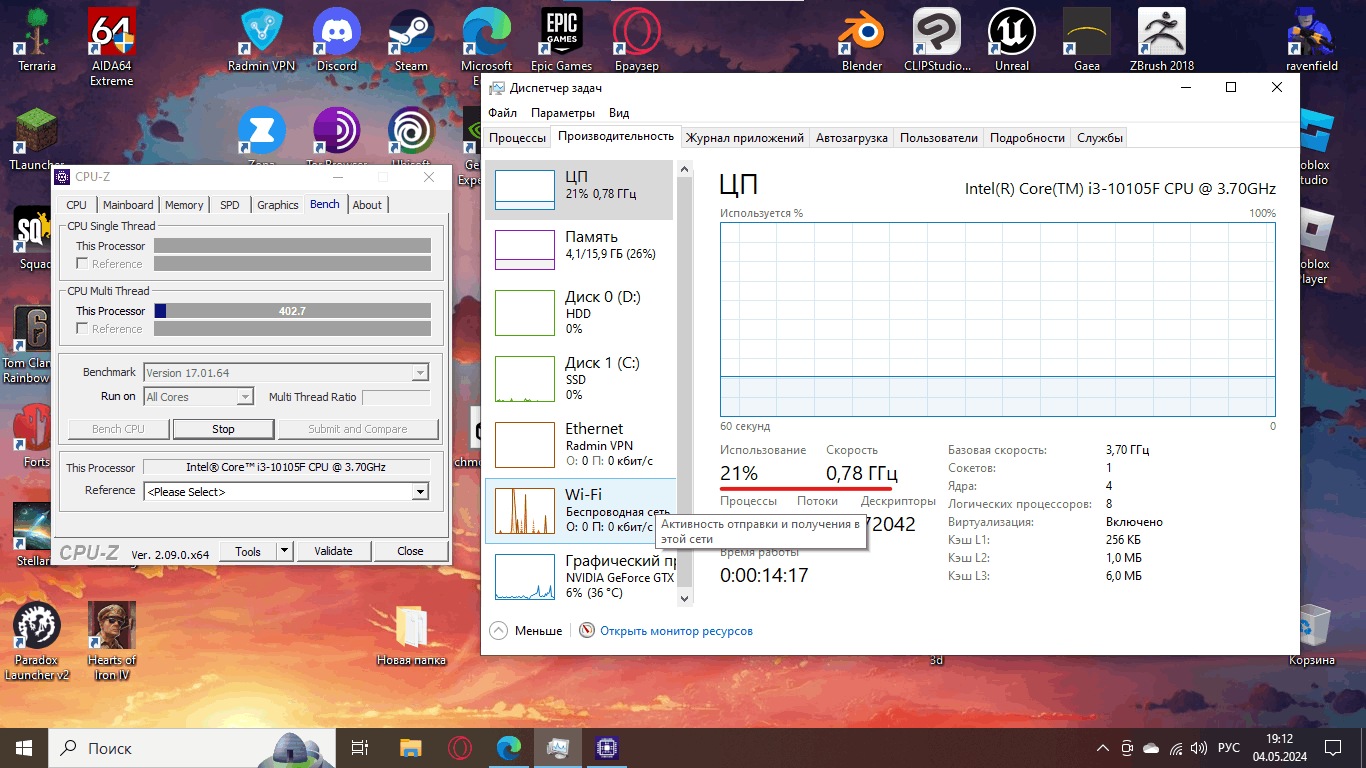Select Диск 0 (D:) performance item
Image resolution: width=1366 pixels, height=768 pixels.
[x=579, y=312]
